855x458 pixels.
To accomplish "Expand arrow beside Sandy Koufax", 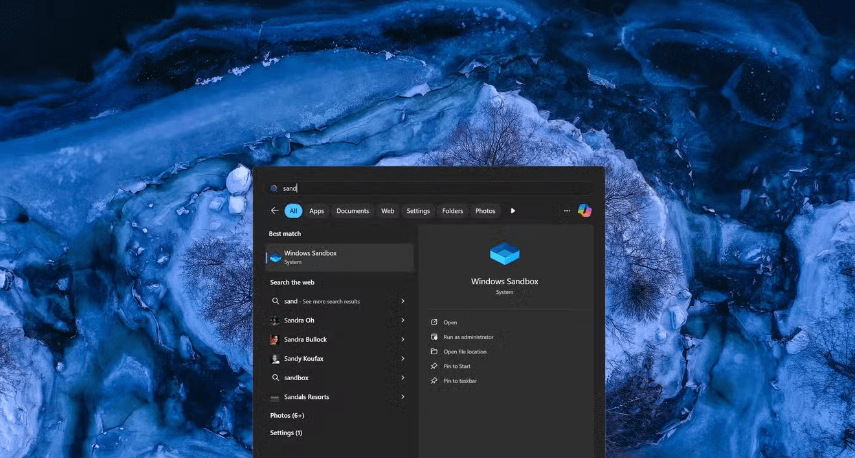I will click(403, 359).
